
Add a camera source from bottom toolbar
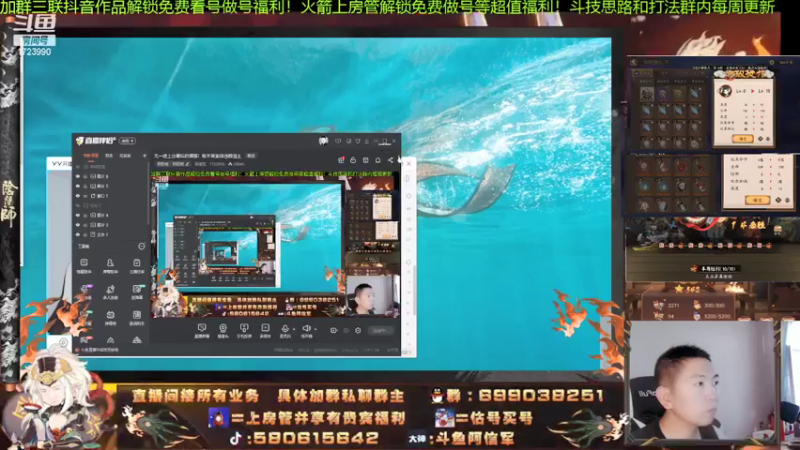[x=223, y=331]
